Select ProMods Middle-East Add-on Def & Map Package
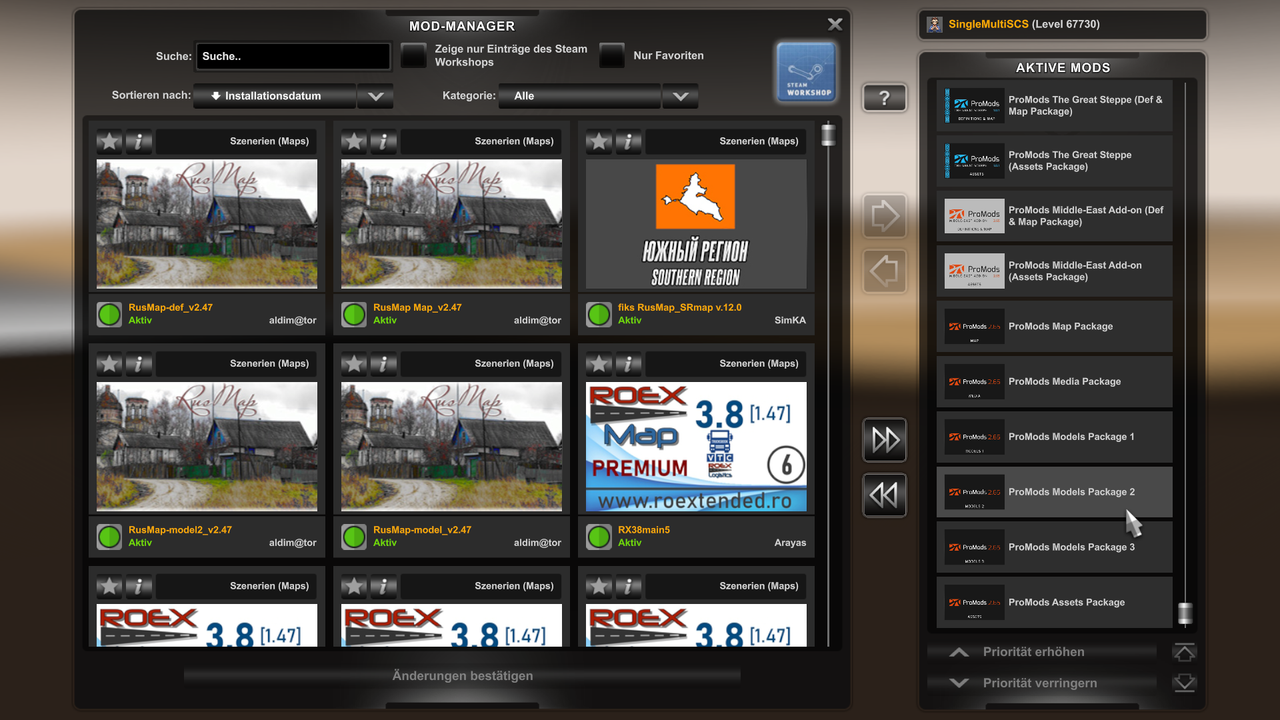The width and height of the screenshot is (1280, 720). point(1054,216)
